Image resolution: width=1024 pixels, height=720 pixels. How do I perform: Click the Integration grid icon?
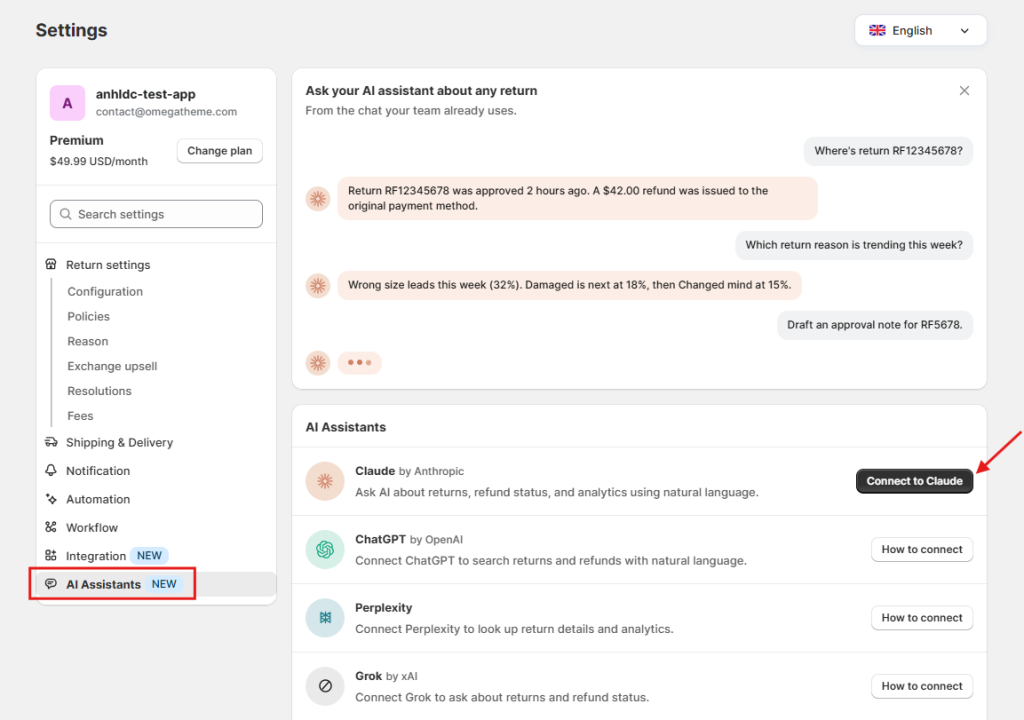point(51,555)
